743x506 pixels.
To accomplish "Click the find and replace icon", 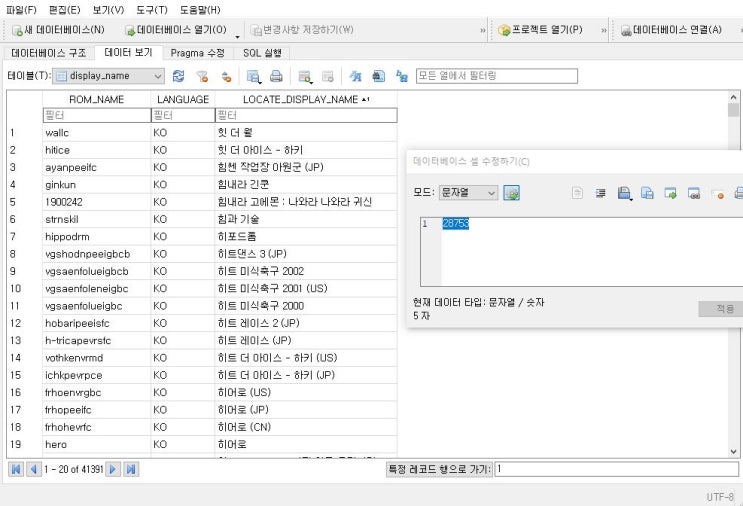I will [402, 76].
